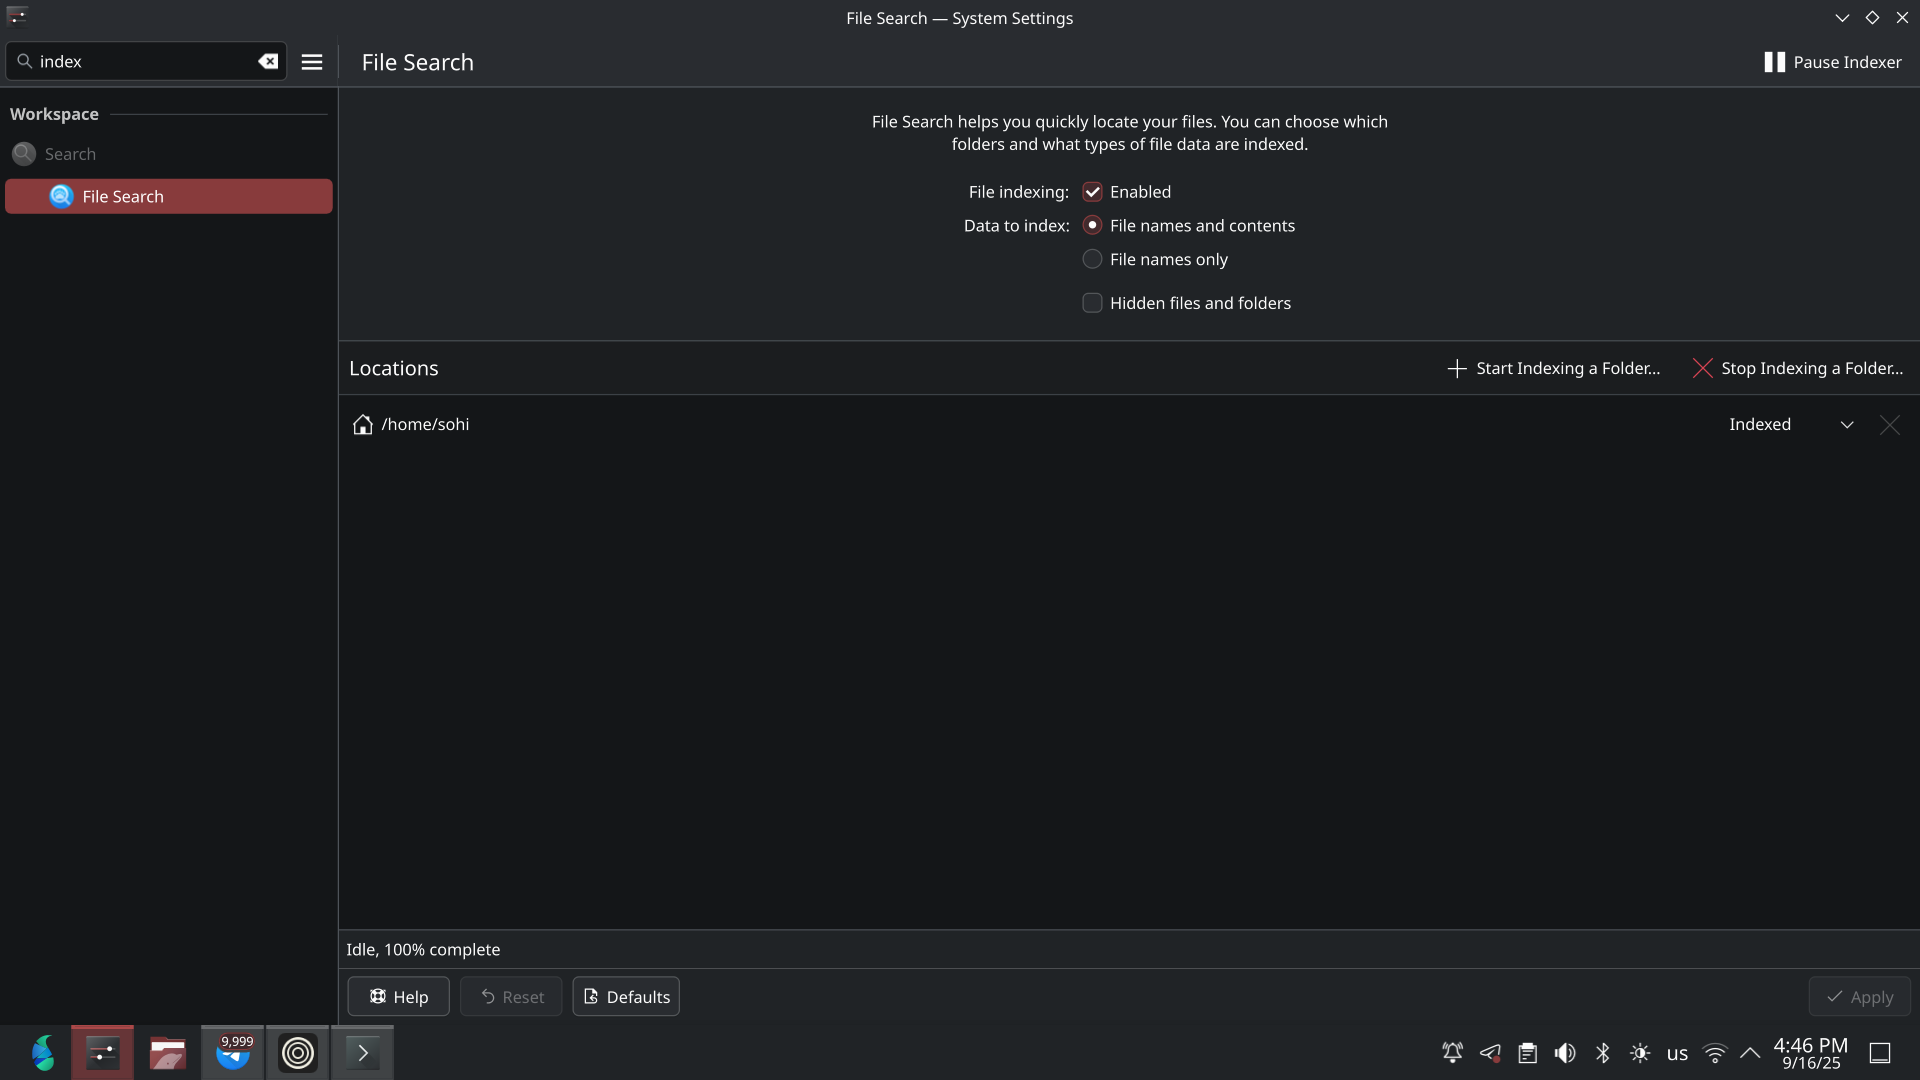Select File names only option
This screenshot has height=1080, width=1920.
(x=1092, y=259)
